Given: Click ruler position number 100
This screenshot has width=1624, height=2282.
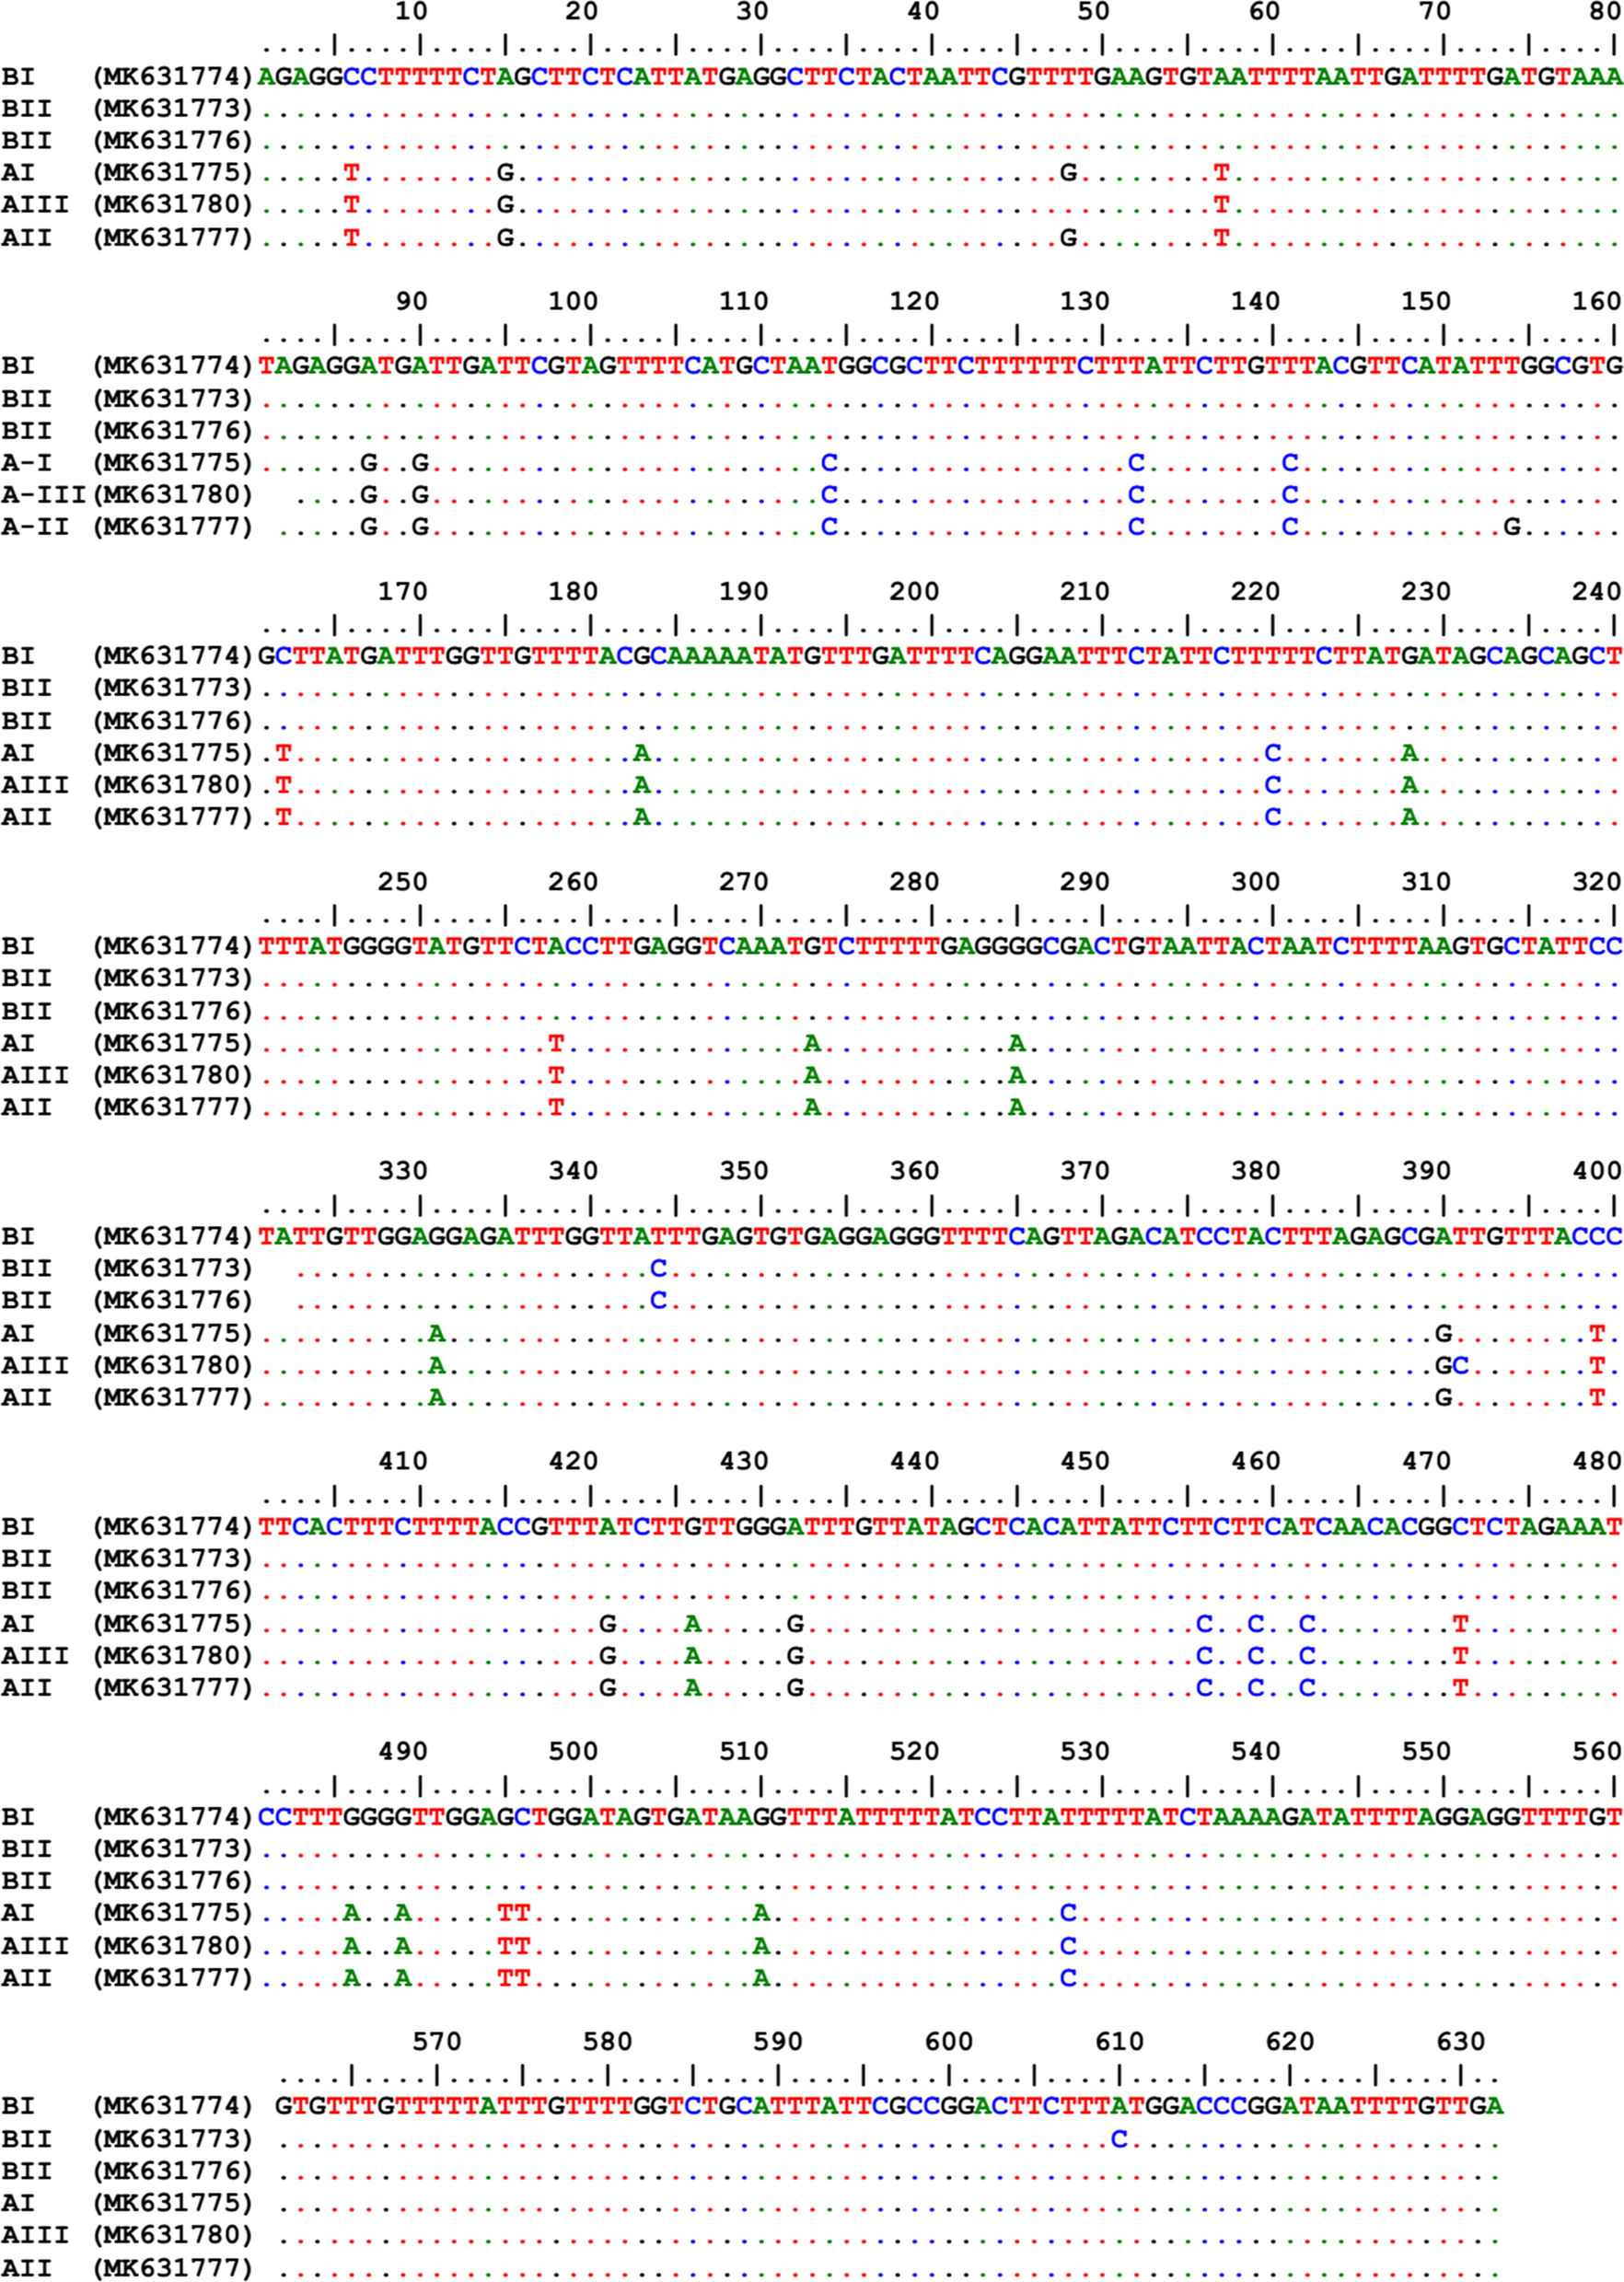Looking at the screenshot, I should (x=573, y=301).
